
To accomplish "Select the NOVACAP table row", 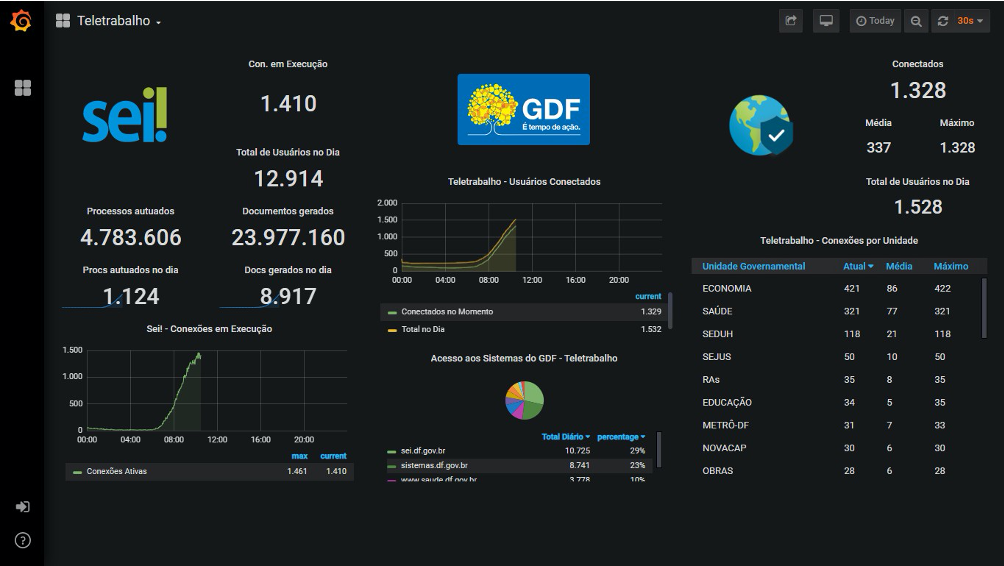I will point(836,448).
